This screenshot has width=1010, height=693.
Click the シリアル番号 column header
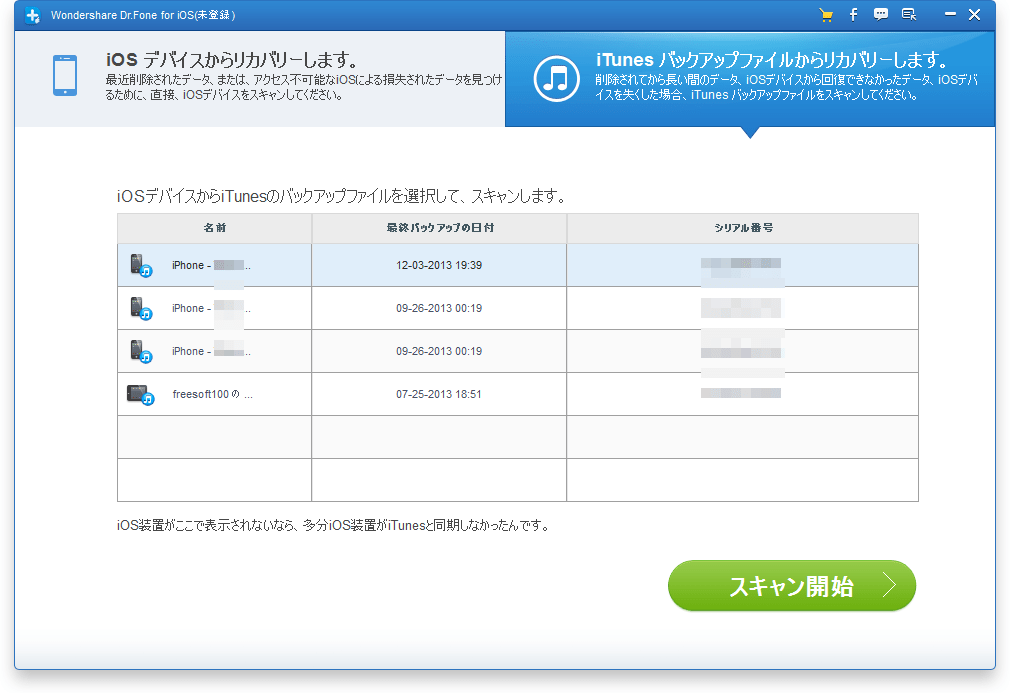tap(743, 228)
